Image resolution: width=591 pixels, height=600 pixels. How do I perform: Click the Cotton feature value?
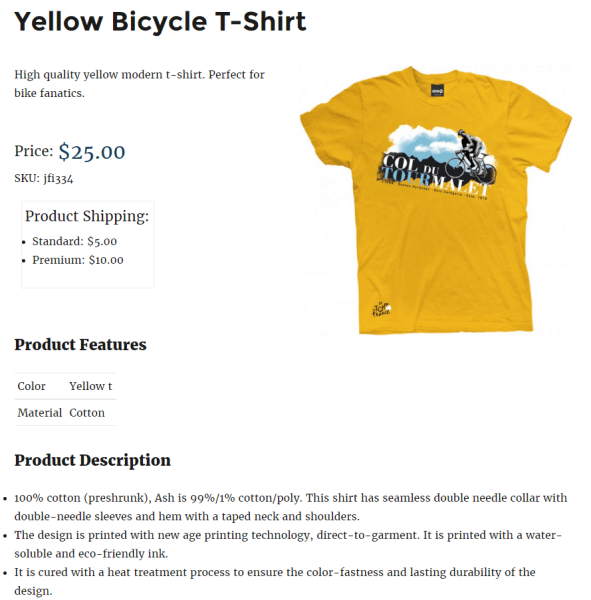87,413
